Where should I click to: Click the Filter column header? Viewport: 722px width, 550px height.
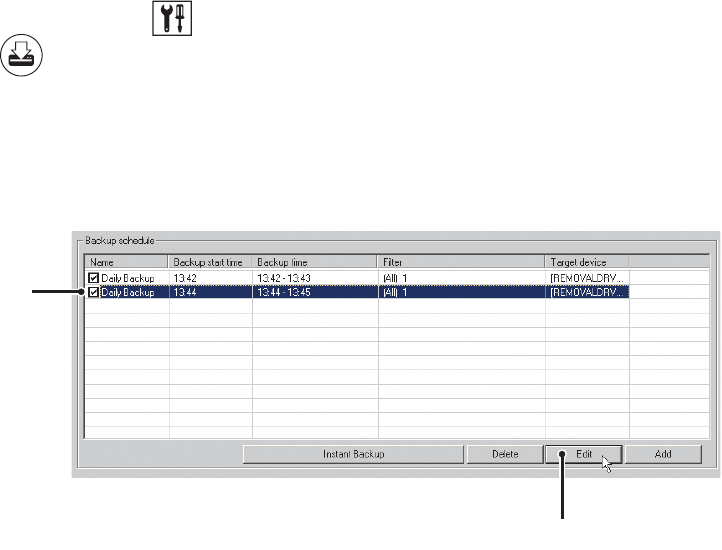point(461,262)
